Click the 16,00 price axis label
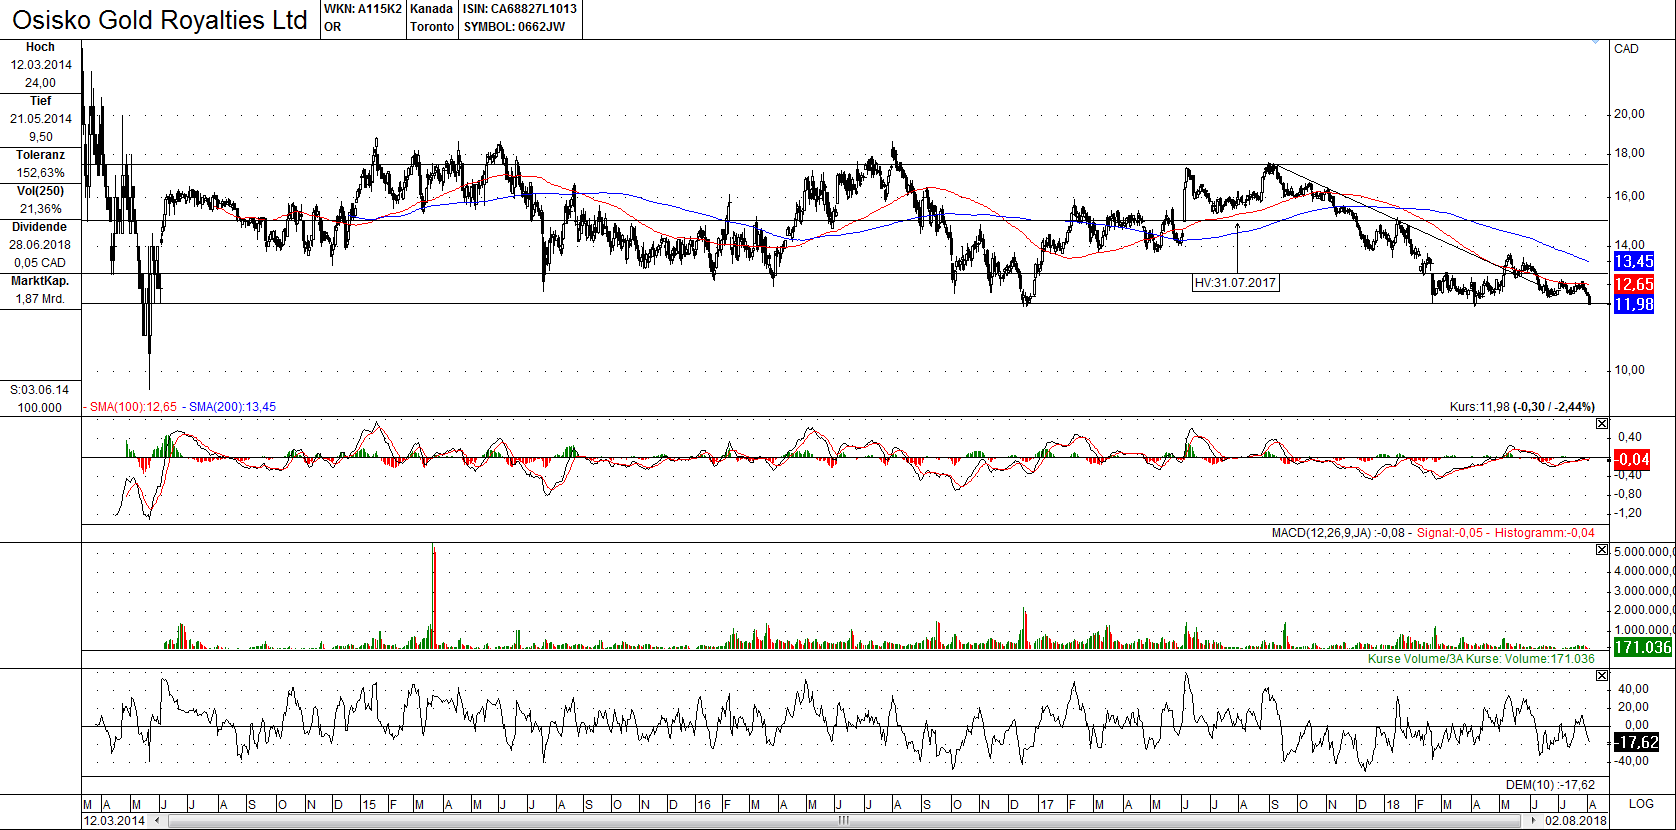This screenshot has width=1676, height=830. pos(1630,196)
